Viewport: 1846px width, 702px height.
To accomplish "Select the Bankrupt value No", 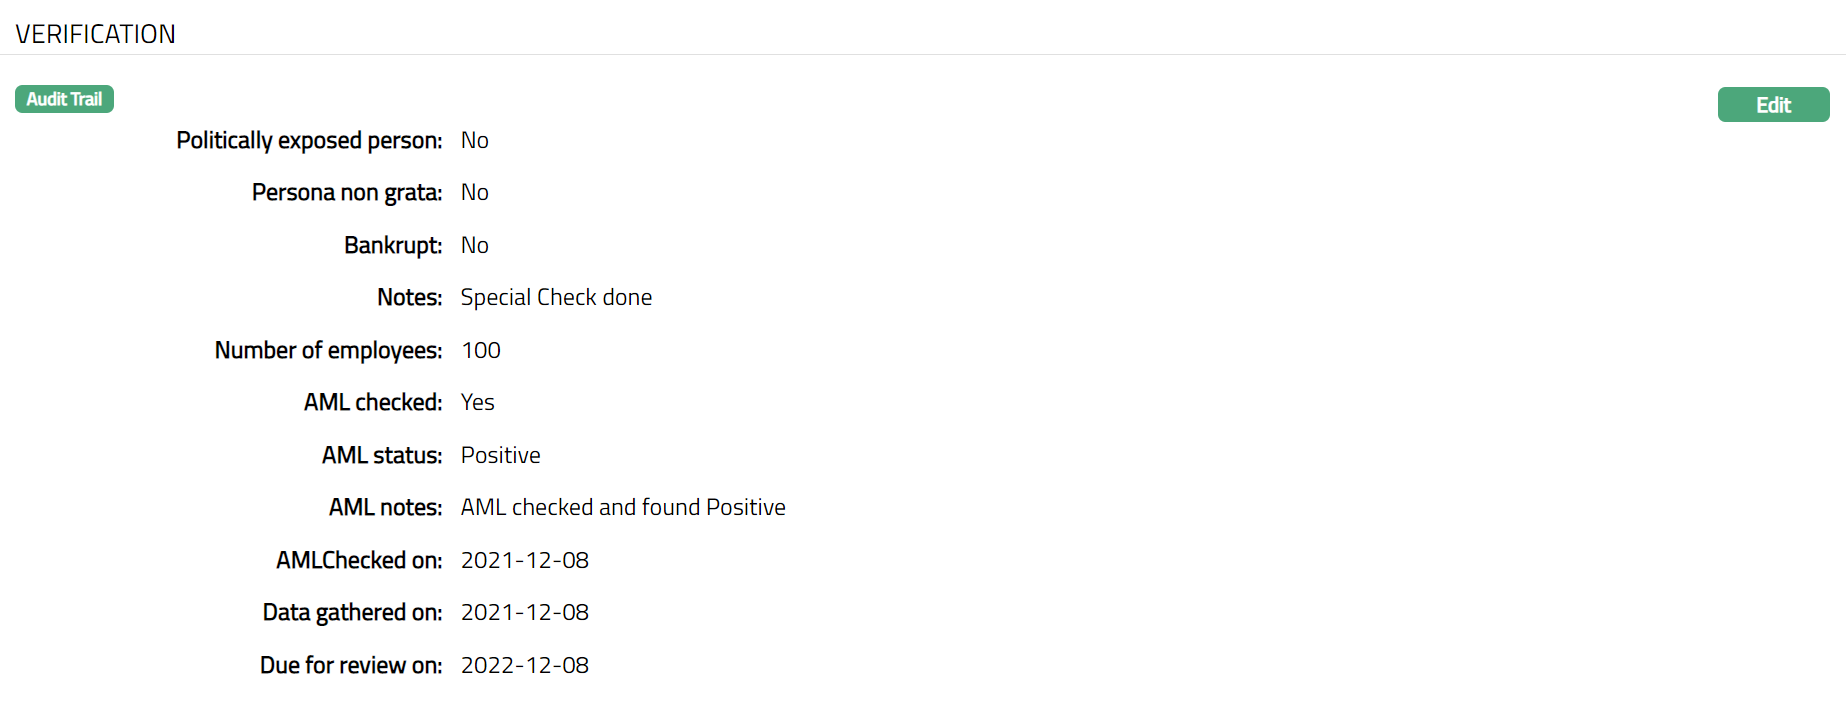I will [474, 245].
